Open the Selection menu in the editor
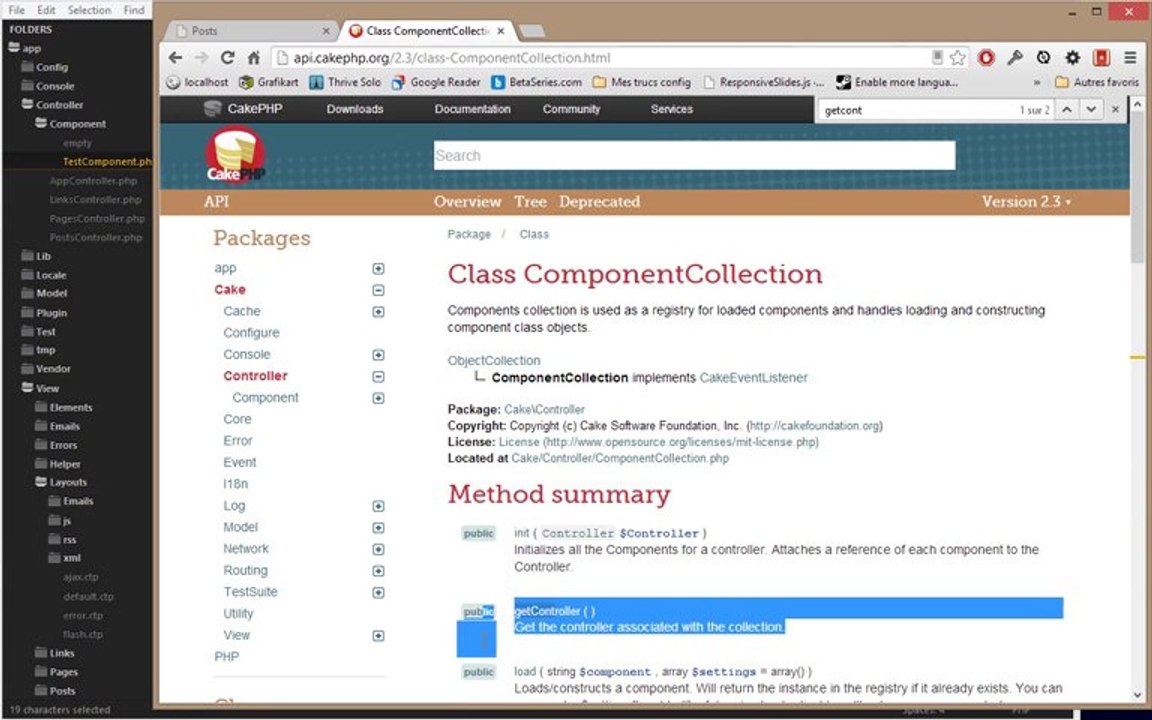Image resolution: width=1152 pixels, height=720 pixels. [89, 10]
